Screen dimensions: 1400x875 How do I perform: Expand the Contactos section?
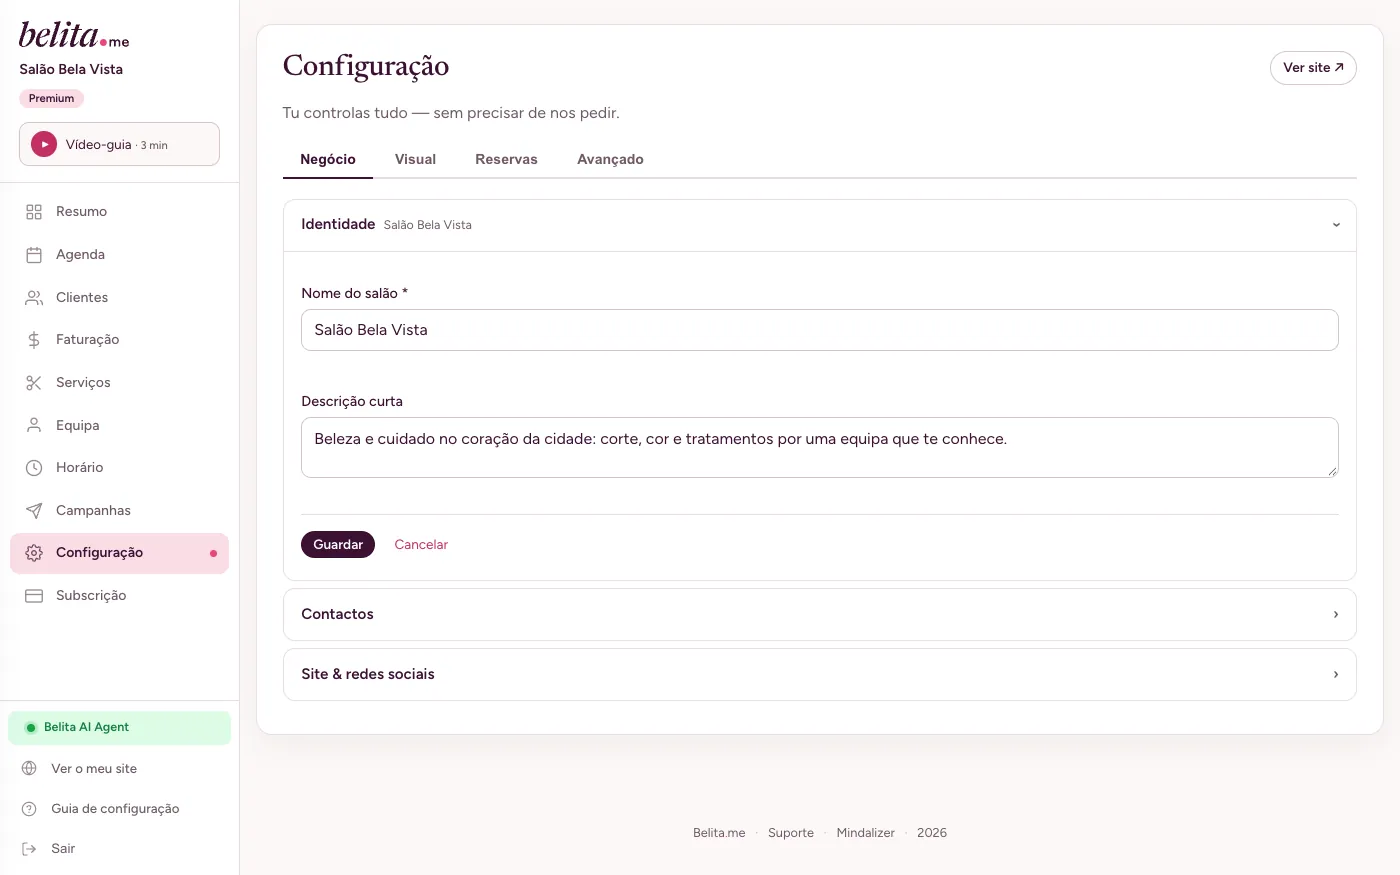[x=820, y=614]
